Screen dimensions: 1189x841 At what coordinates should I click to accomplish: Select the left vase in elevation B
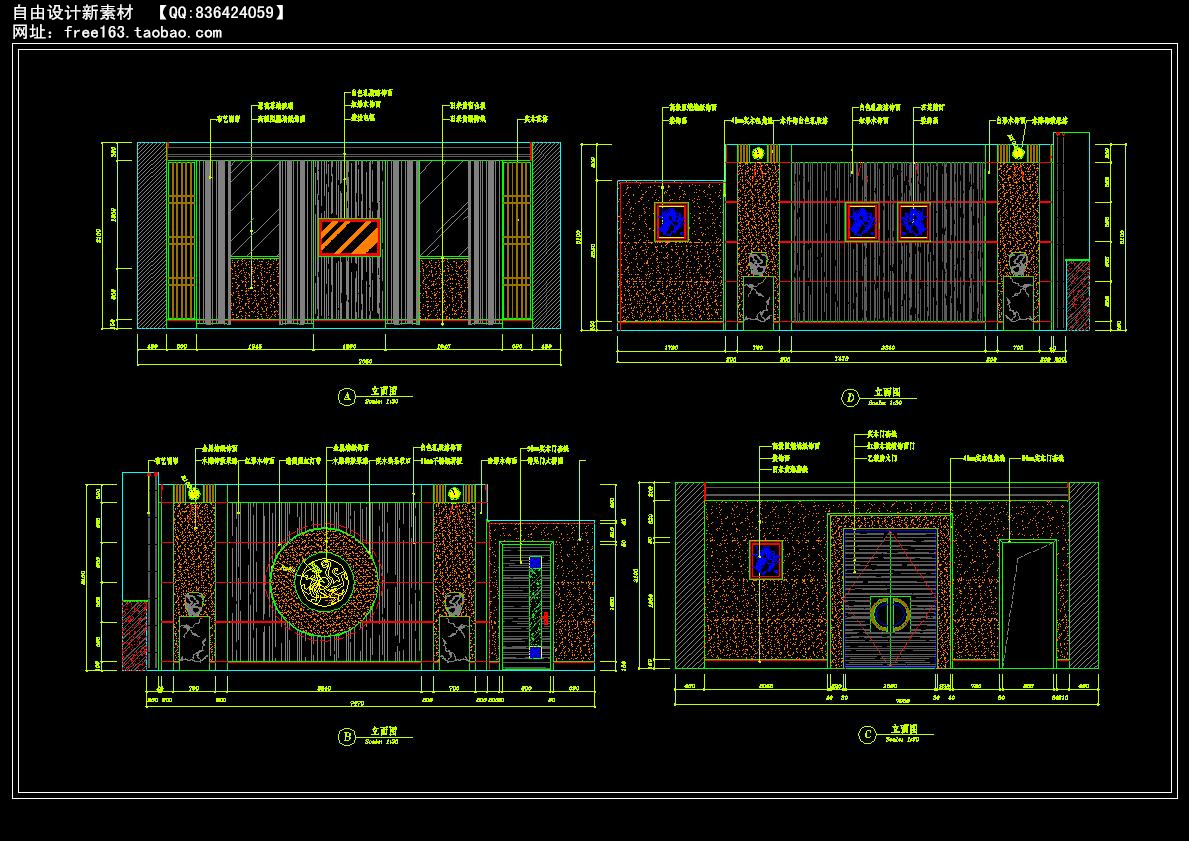tap(195, 604)
